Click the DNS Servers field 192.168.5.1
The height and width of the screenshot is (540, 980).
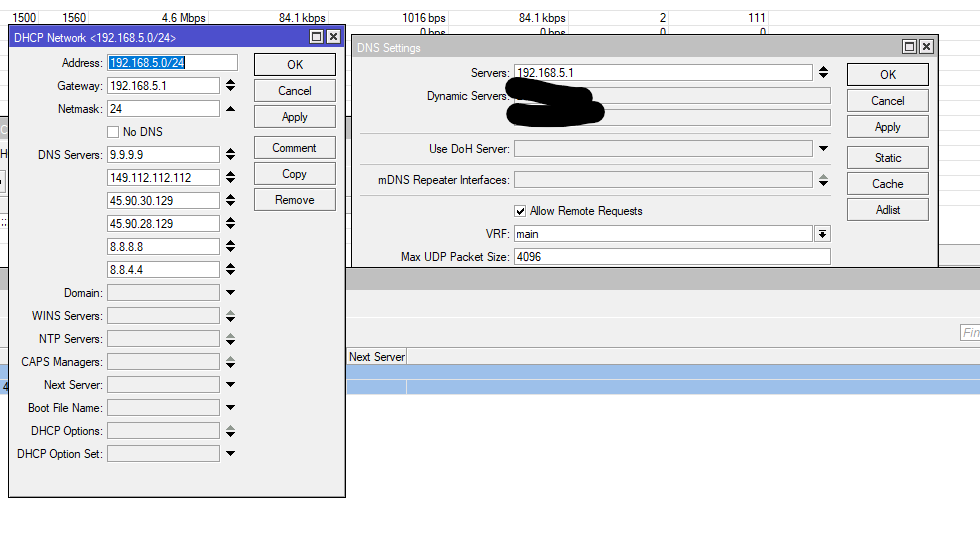tap(663, 72)
